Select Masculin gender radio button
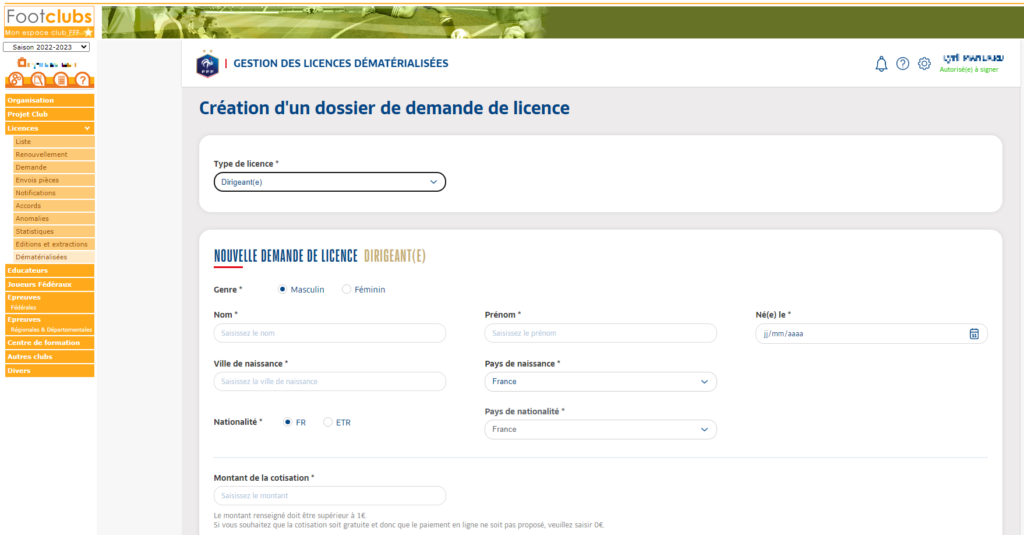This screenshot has height=535, width=1024. click(282, 289)
